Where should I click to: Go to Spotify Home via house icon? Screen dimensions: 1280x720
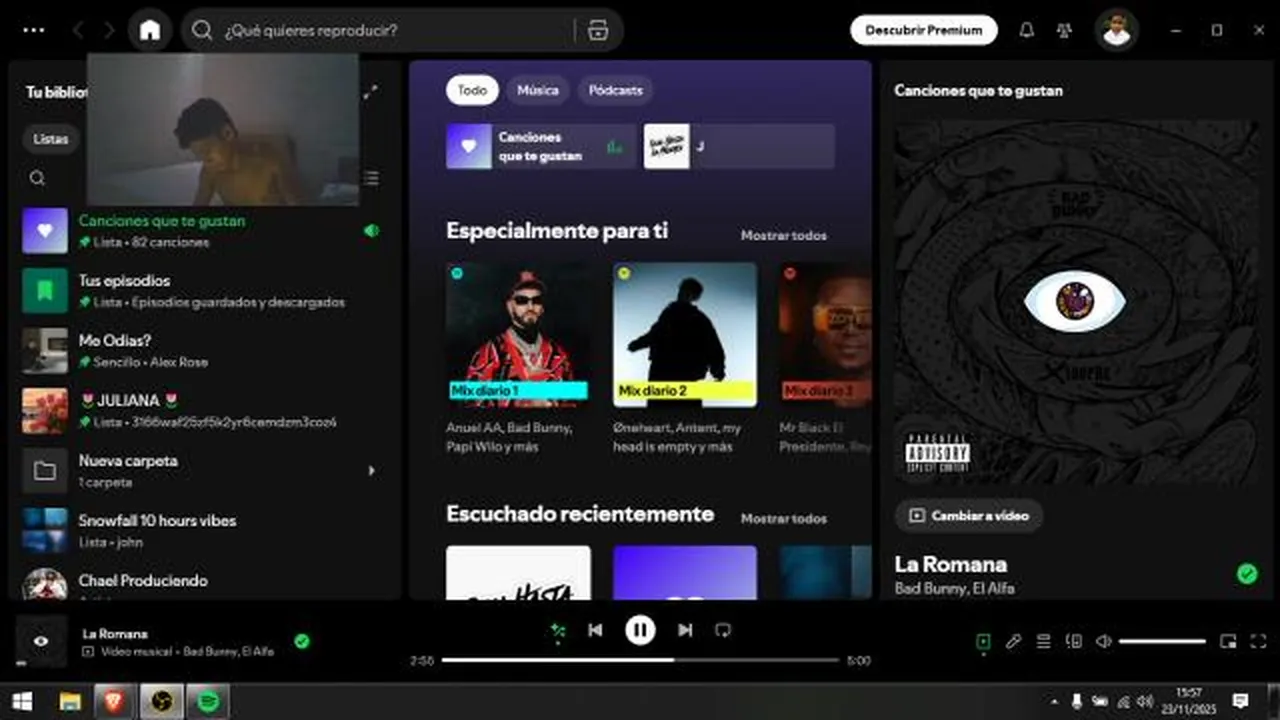(150, 30)
